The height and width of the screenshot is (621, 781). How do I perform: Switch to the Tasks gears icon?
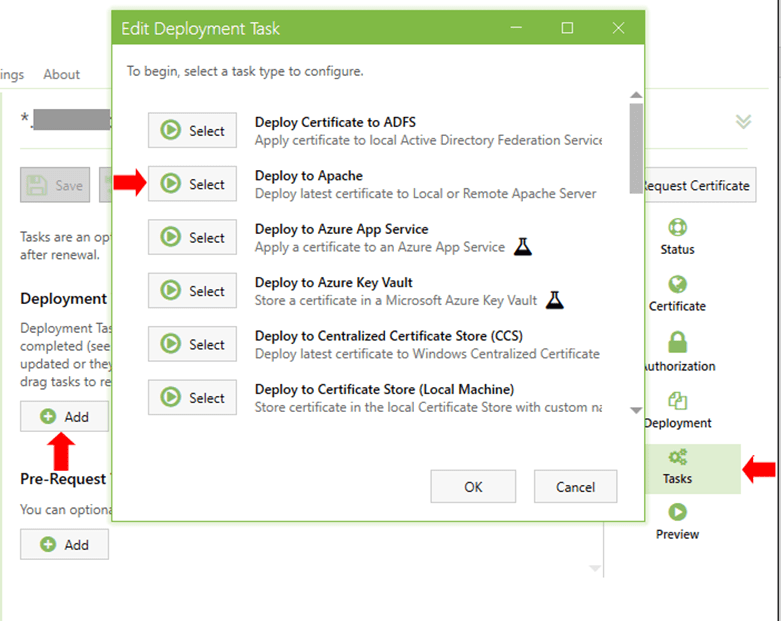click(x=677, y=458)
